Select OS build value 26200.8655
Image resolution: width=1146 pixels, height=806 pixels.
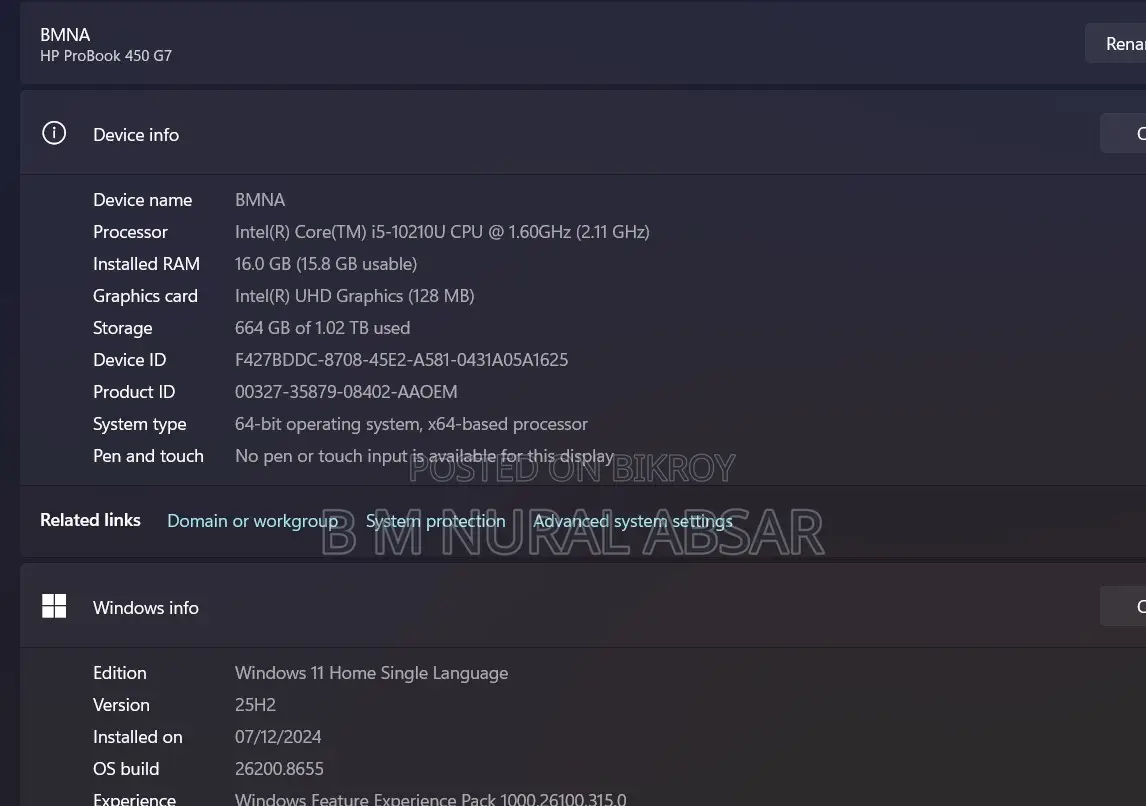[x=279, y=769]
